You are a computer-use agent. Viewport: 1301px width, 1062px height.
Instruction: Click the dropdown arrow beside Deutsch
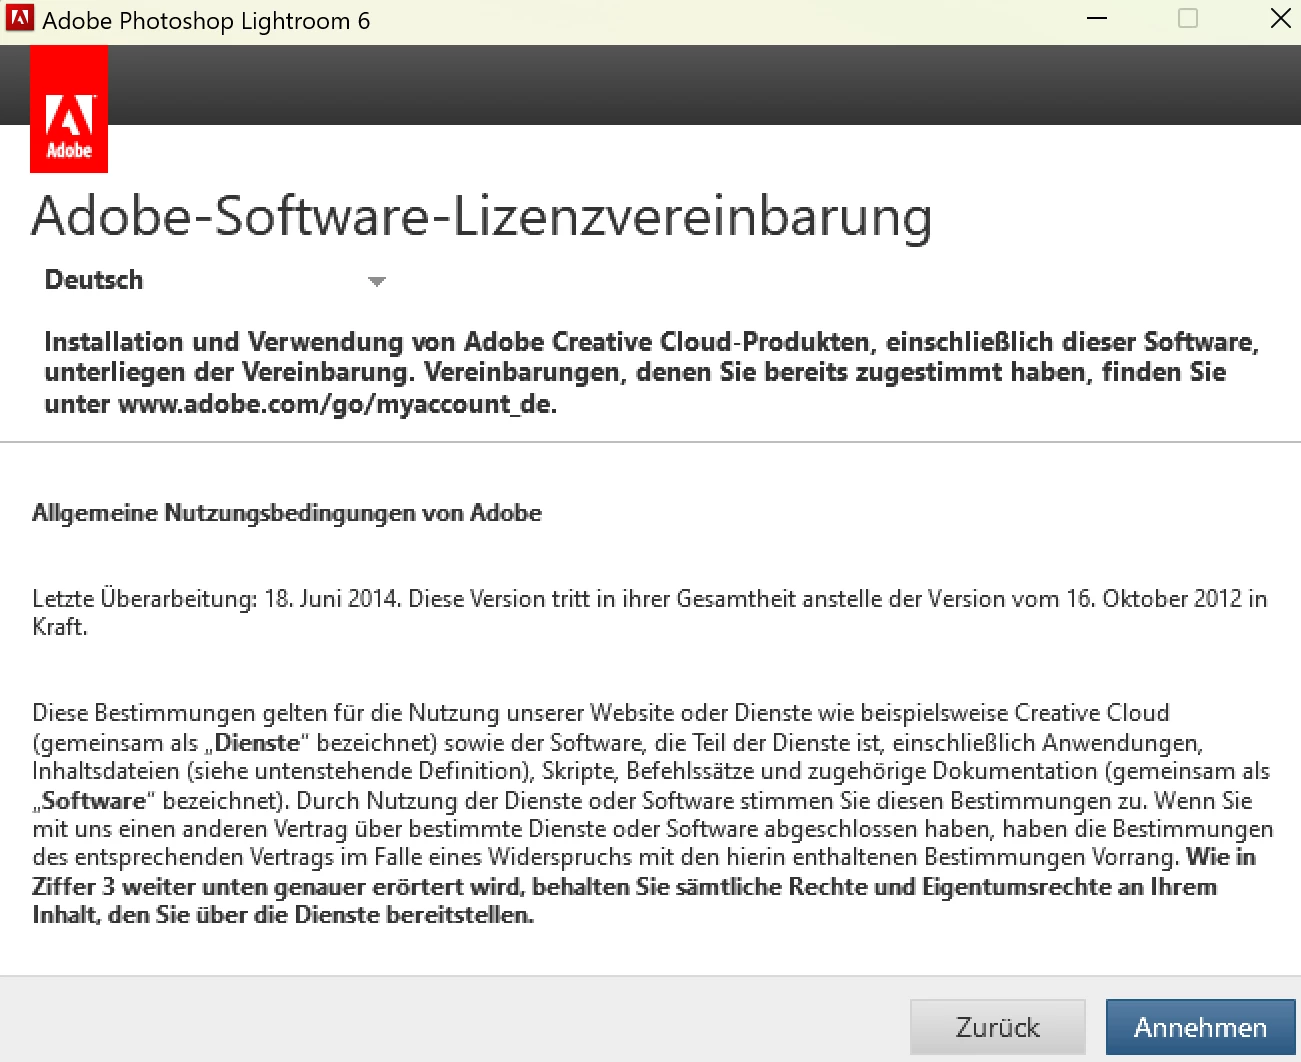click(377, 282)
